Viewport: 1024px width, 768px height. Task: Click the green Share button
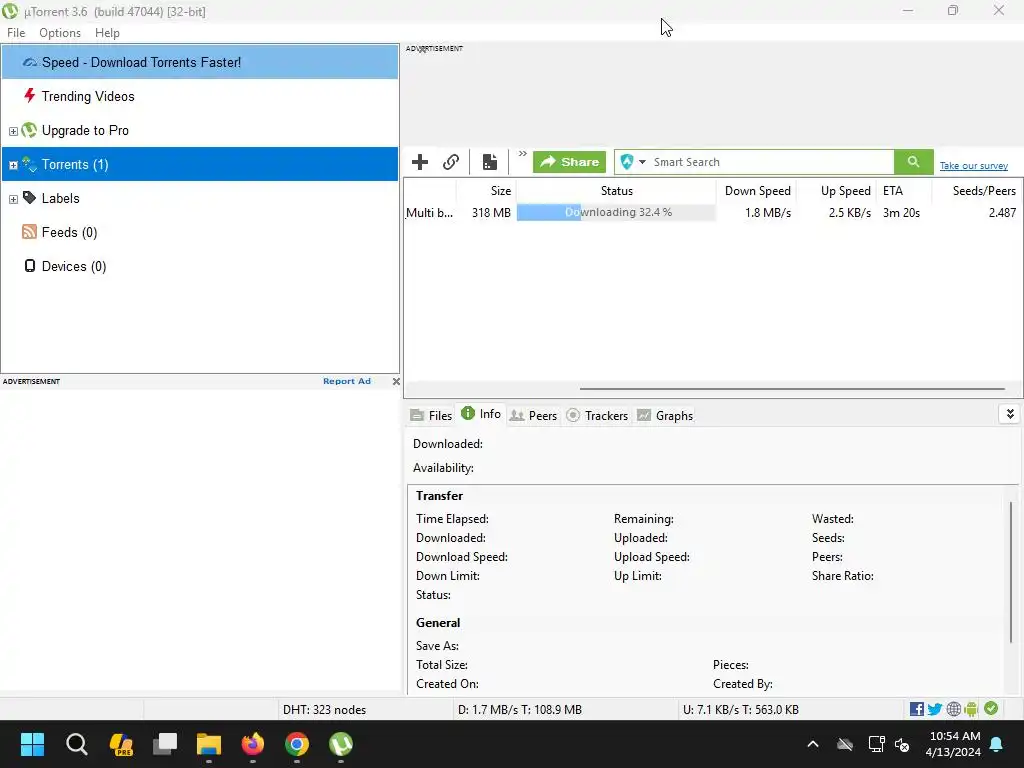pyautogui.click(x=569, y=162)
